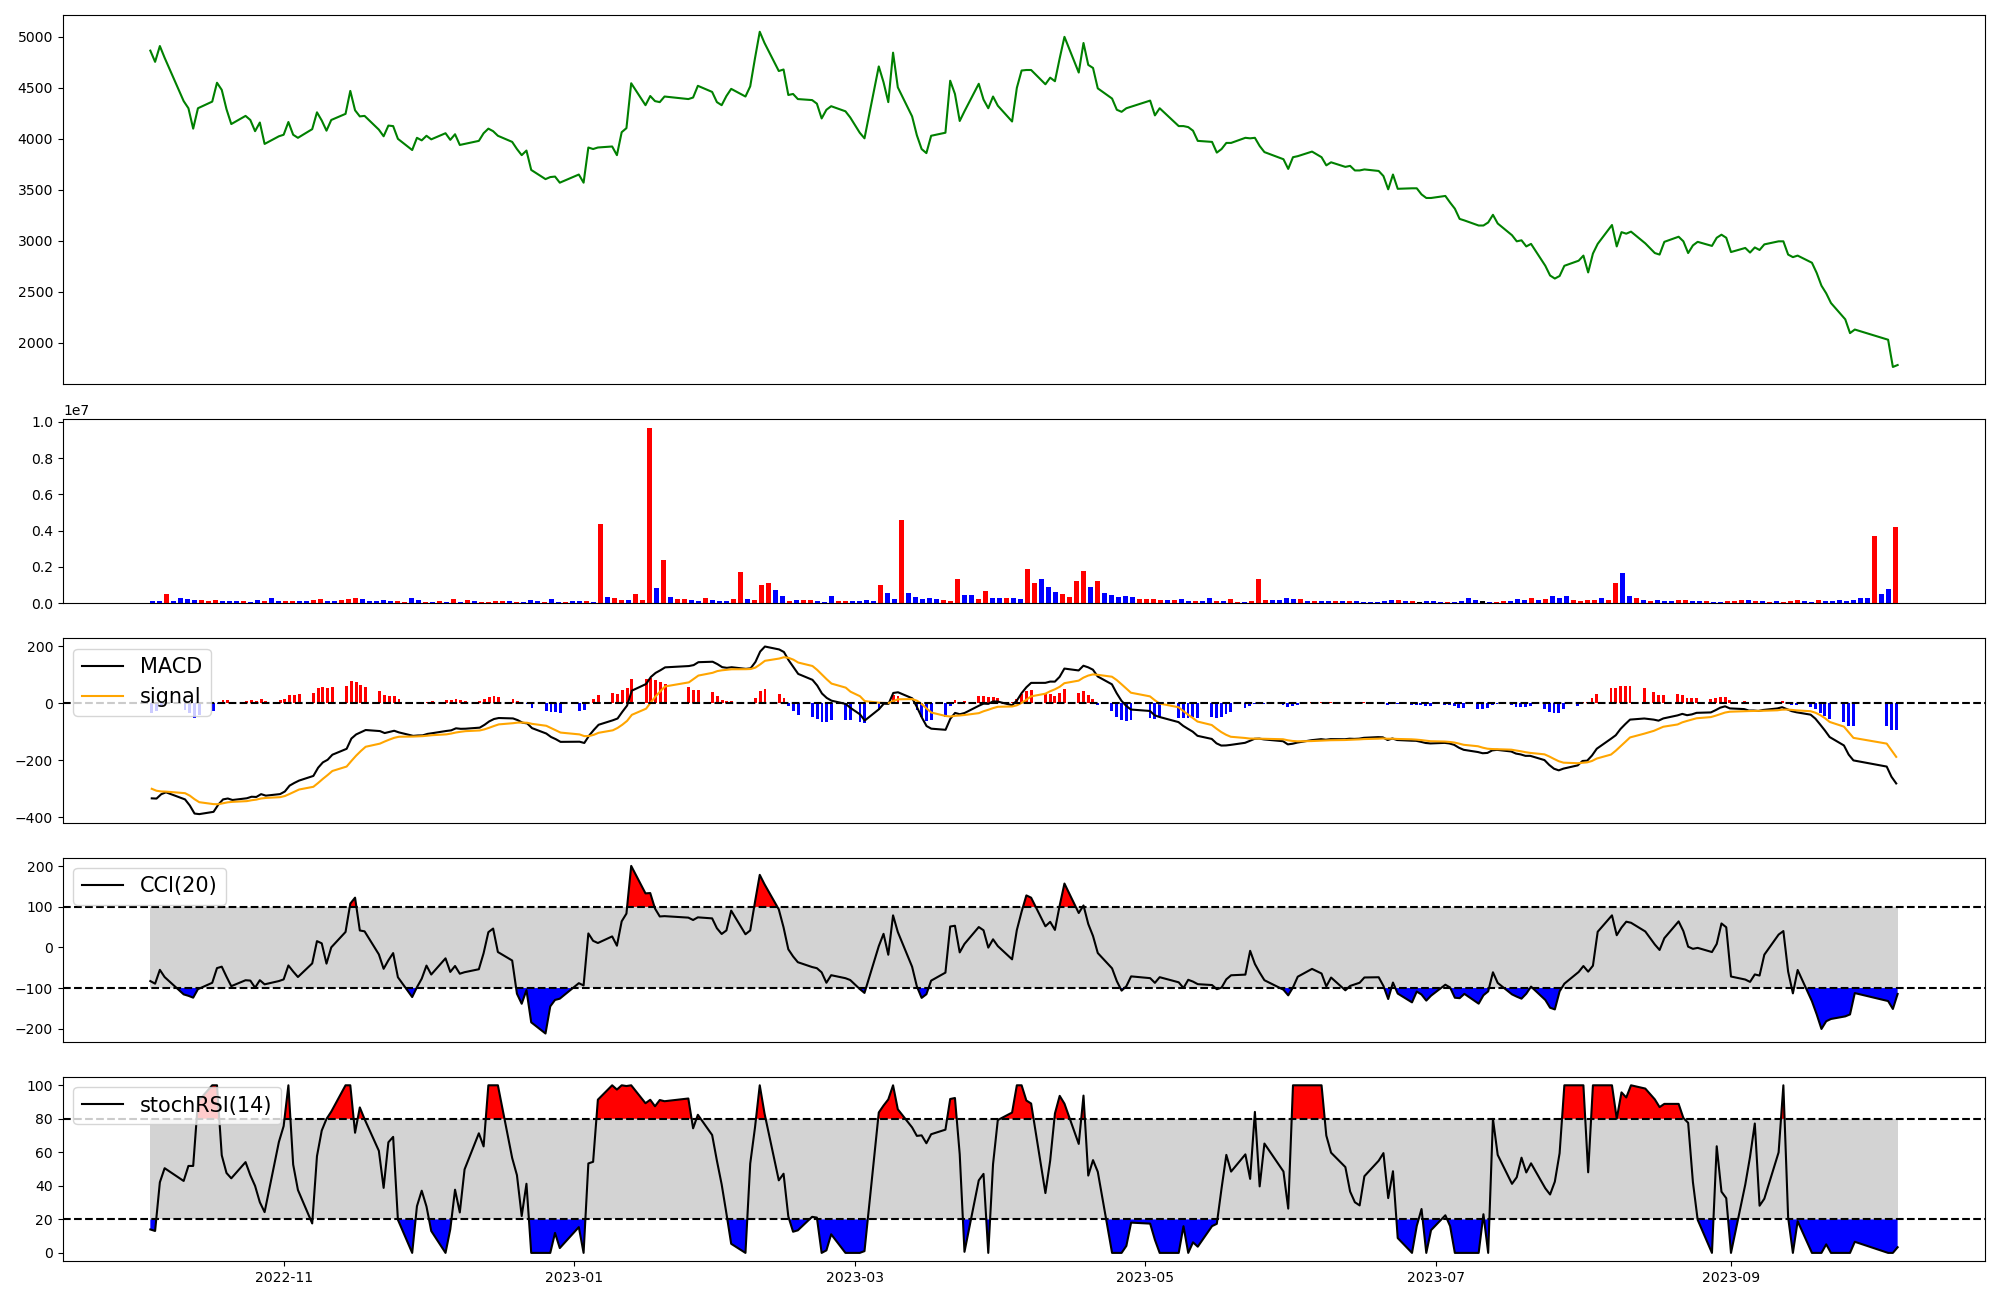
Task: Click the signal legend entry
Action: [x=169, y=696]
